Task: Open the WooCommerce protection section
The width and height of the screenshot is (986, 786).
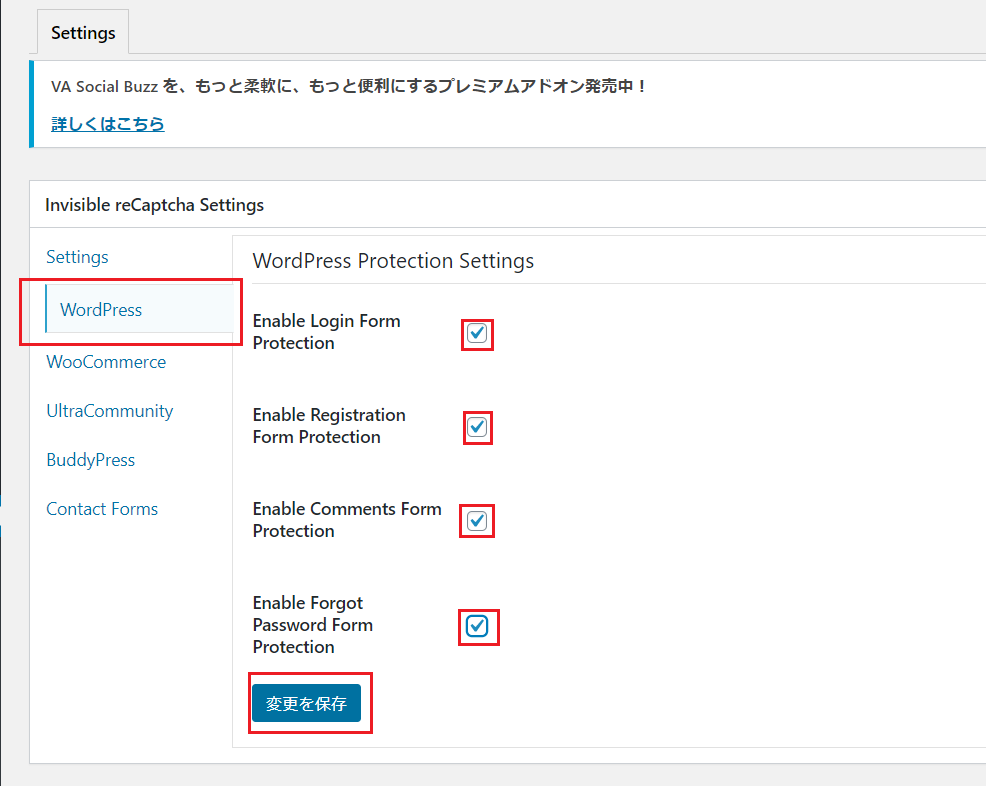Action: tap(106, 362)
